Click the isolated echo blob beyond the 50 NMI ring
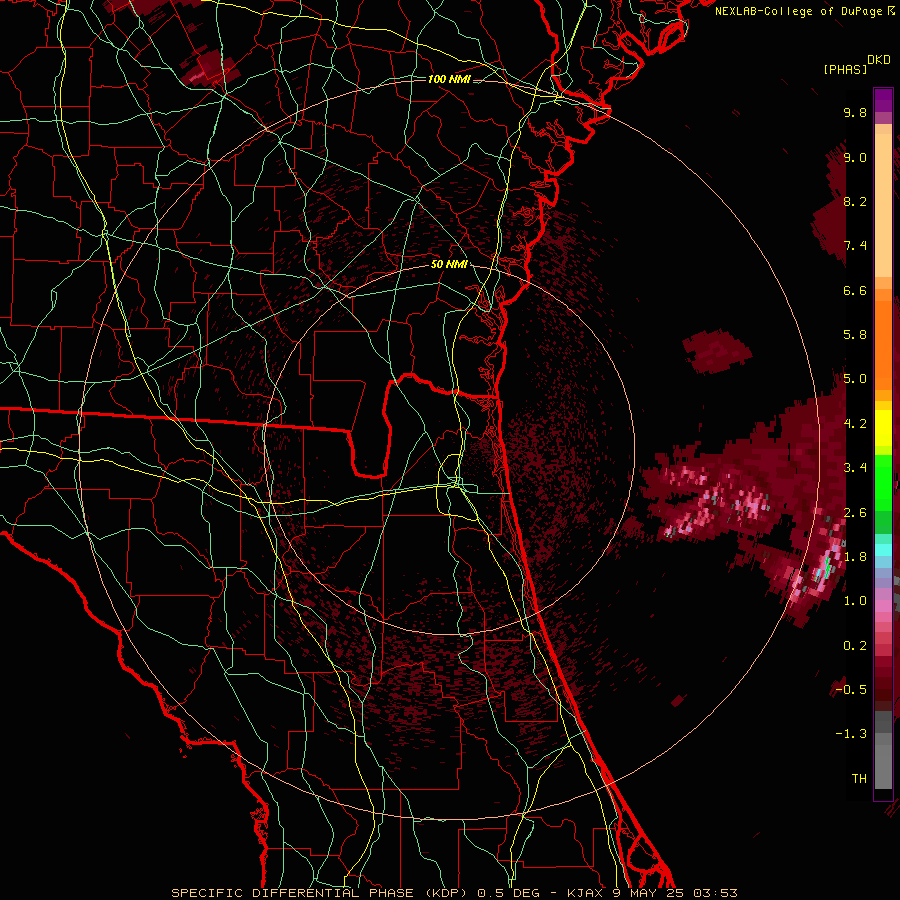900x900 pixels. click(x=717, y=351)
